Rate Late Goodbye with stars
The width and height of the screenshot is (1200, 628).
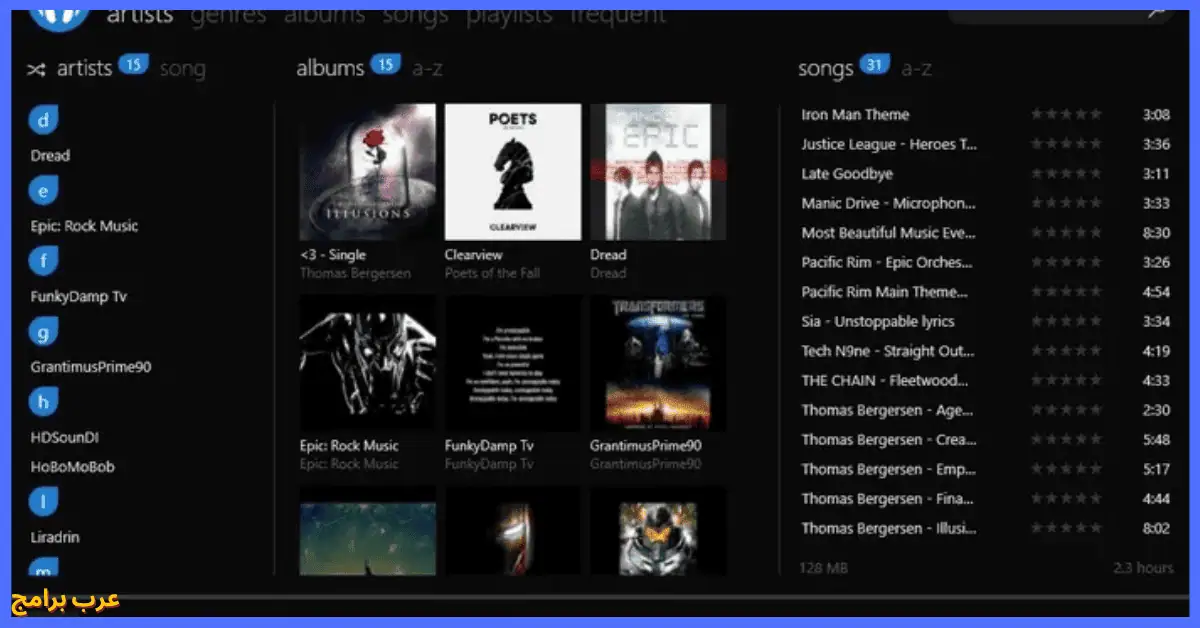[x=1066, y=173]
